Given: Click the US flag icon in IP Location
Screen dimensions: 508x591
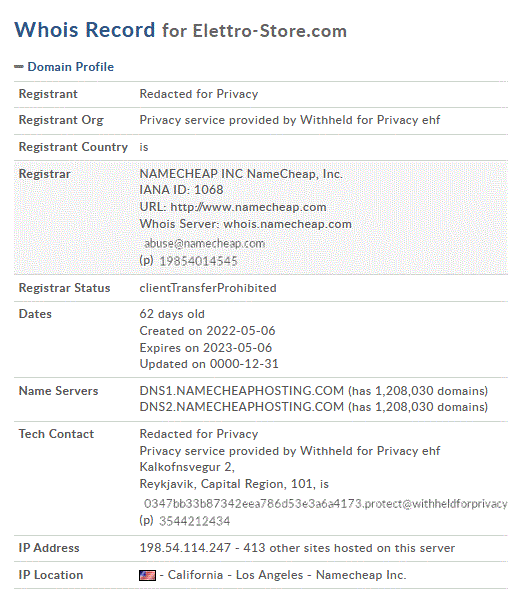Looking at the screenshot, I should [x=147, y=575].
